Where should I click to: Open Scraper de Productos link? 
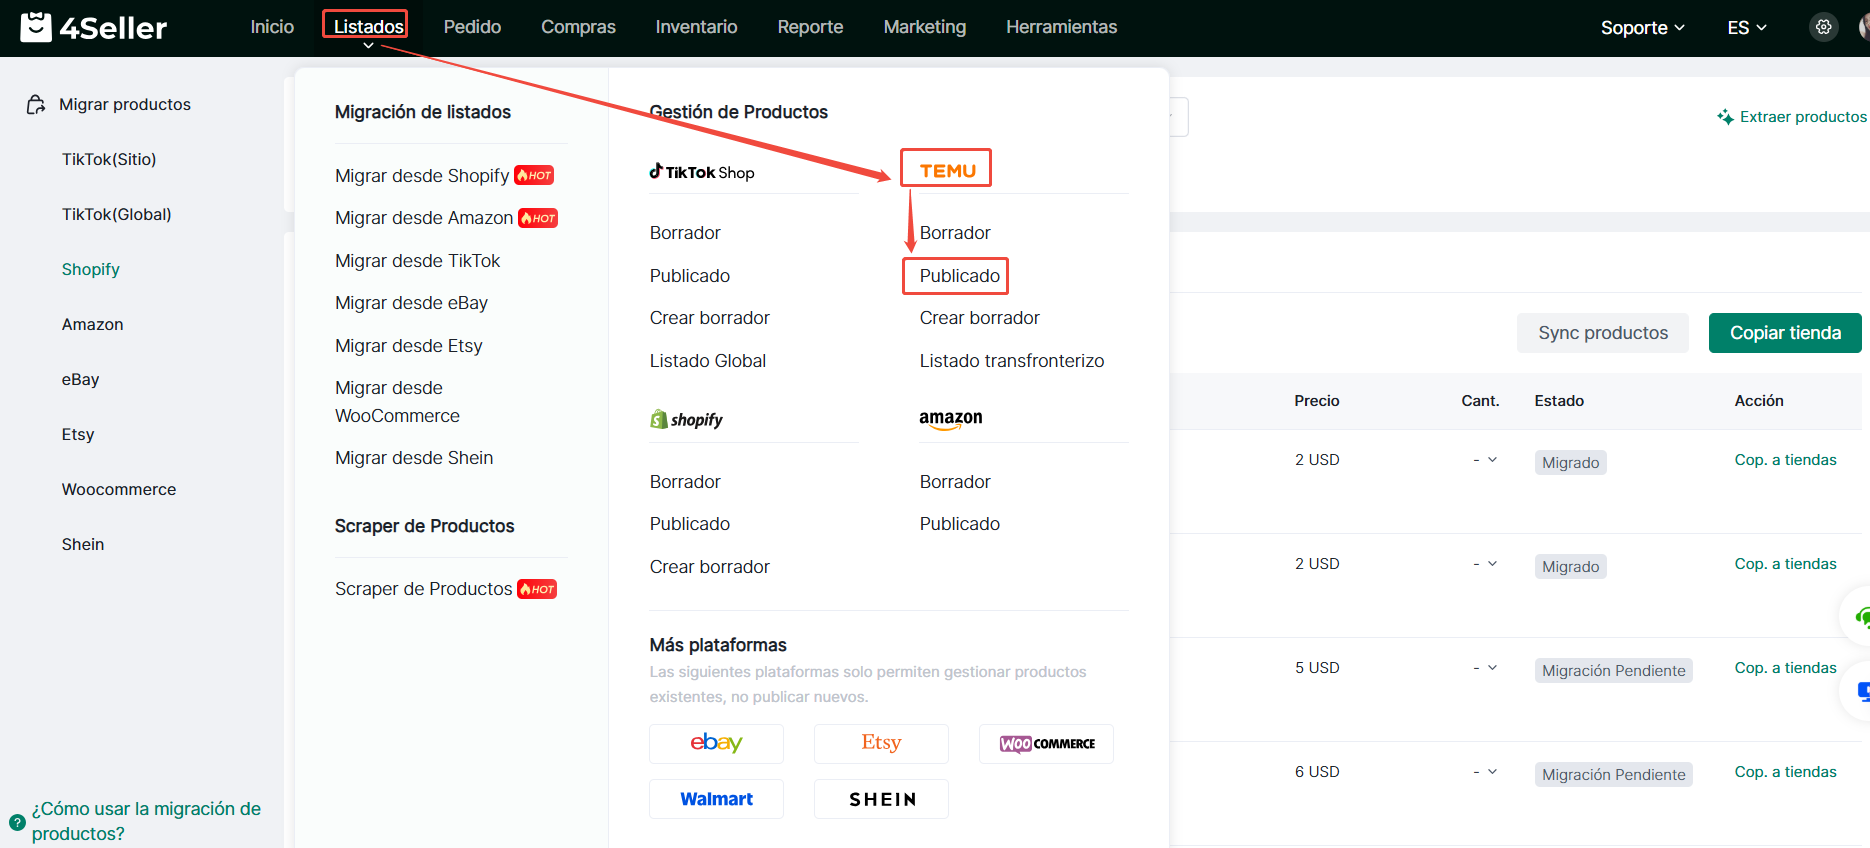(x=423, y=589)
